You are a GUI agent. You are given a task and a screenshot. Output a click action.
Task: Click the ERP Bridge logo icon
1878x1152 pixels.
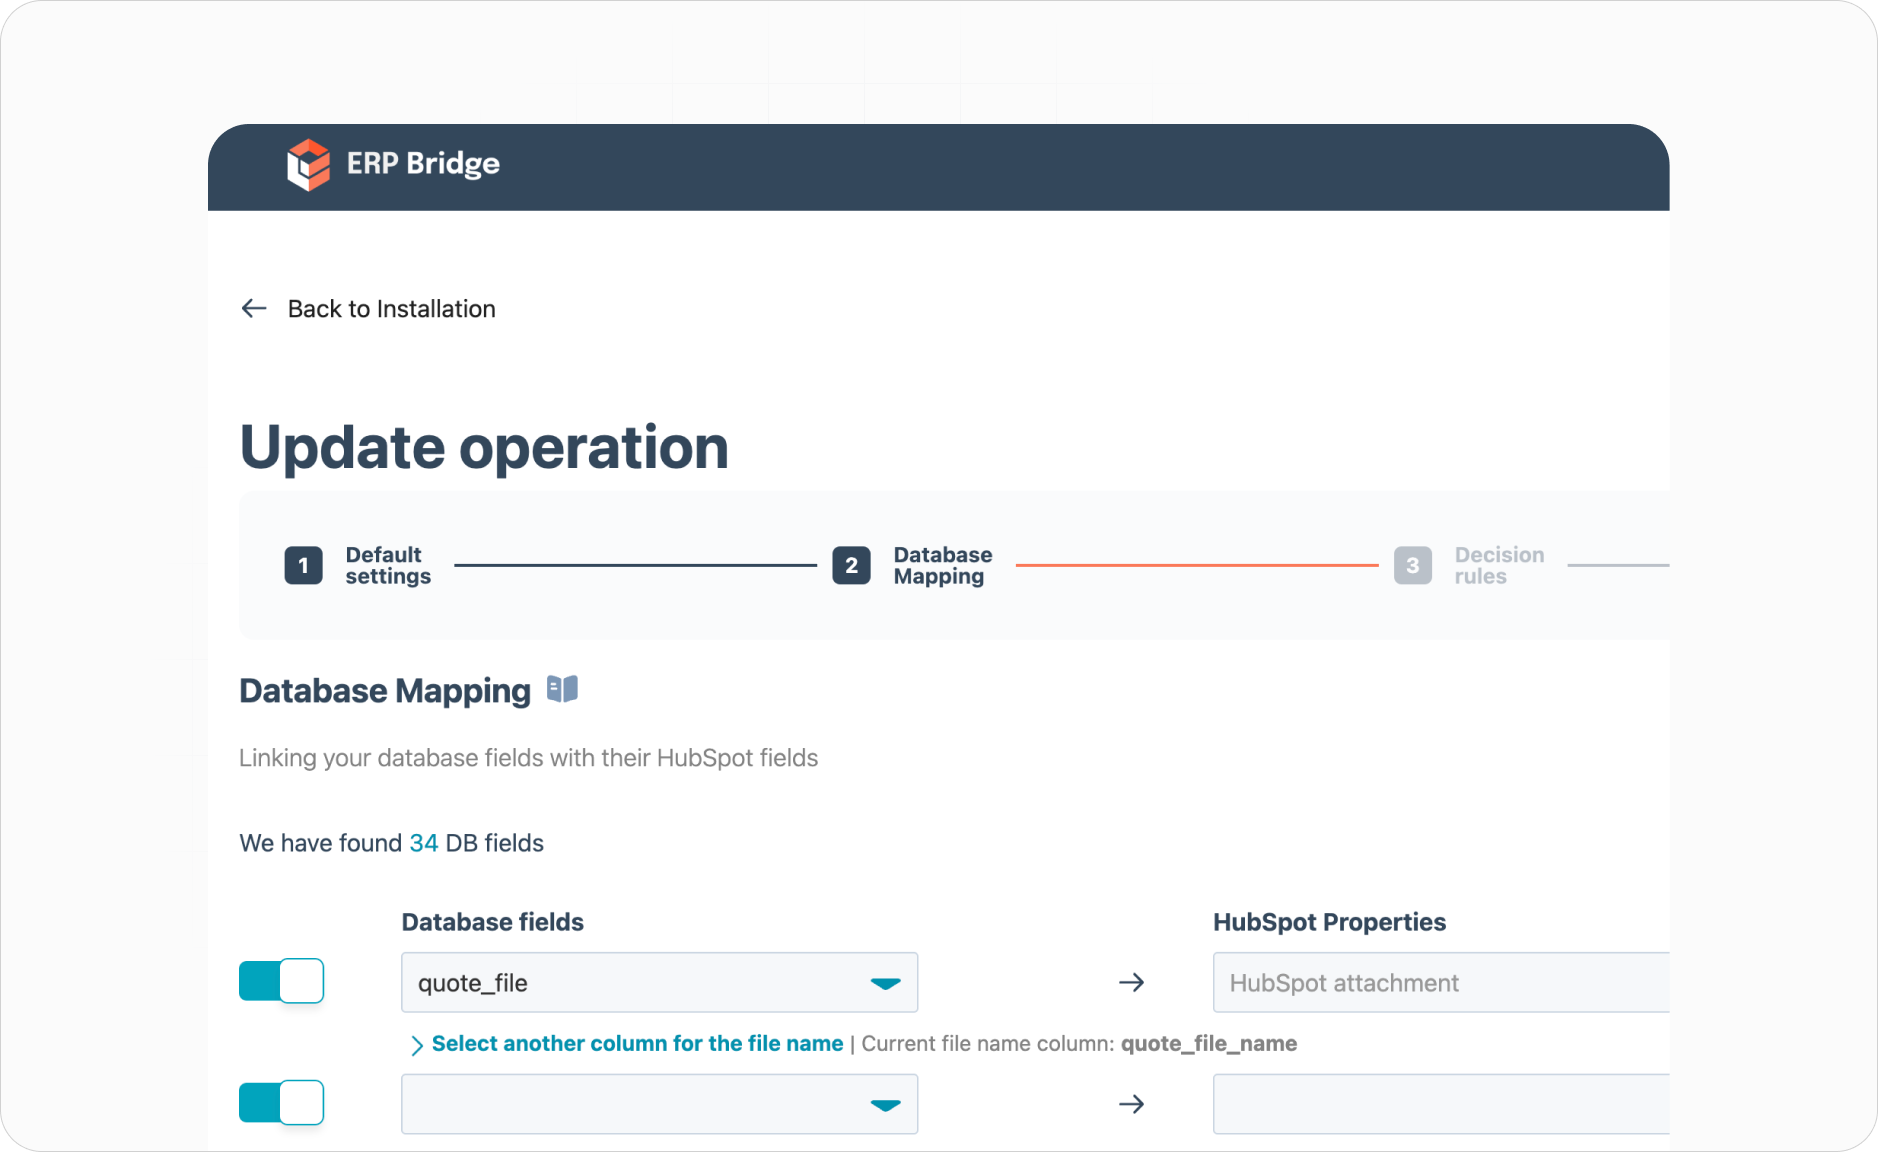[x=308, y=164]
